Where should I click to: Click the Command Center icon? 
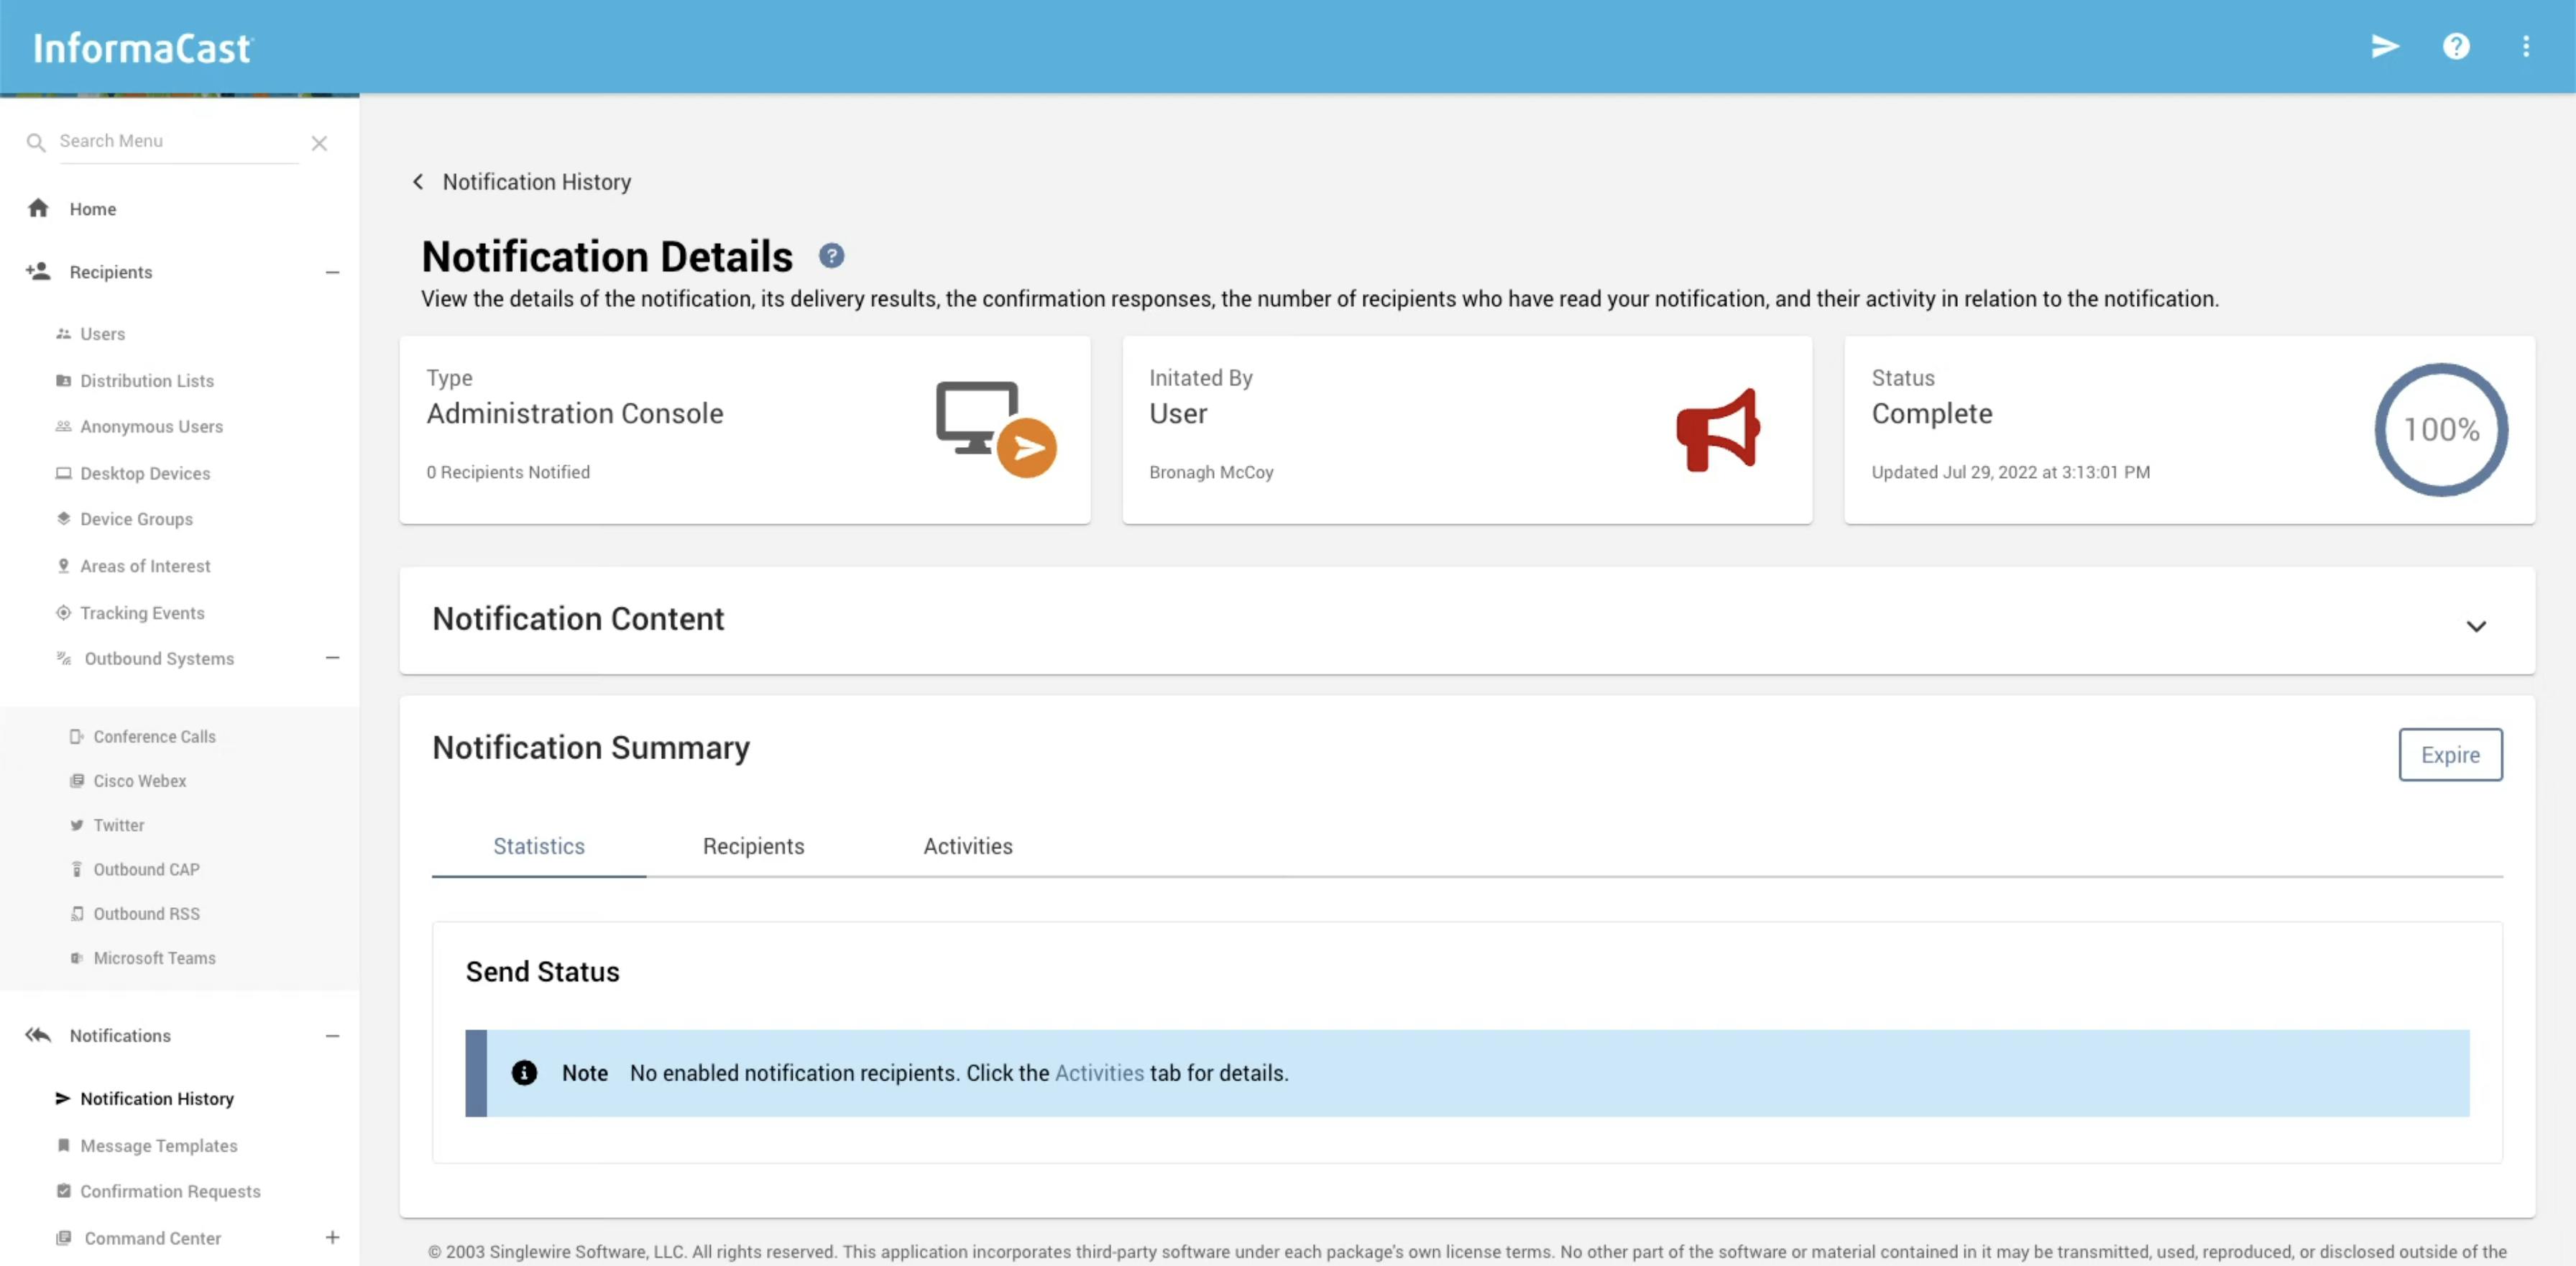click(x=63, y=1237)
